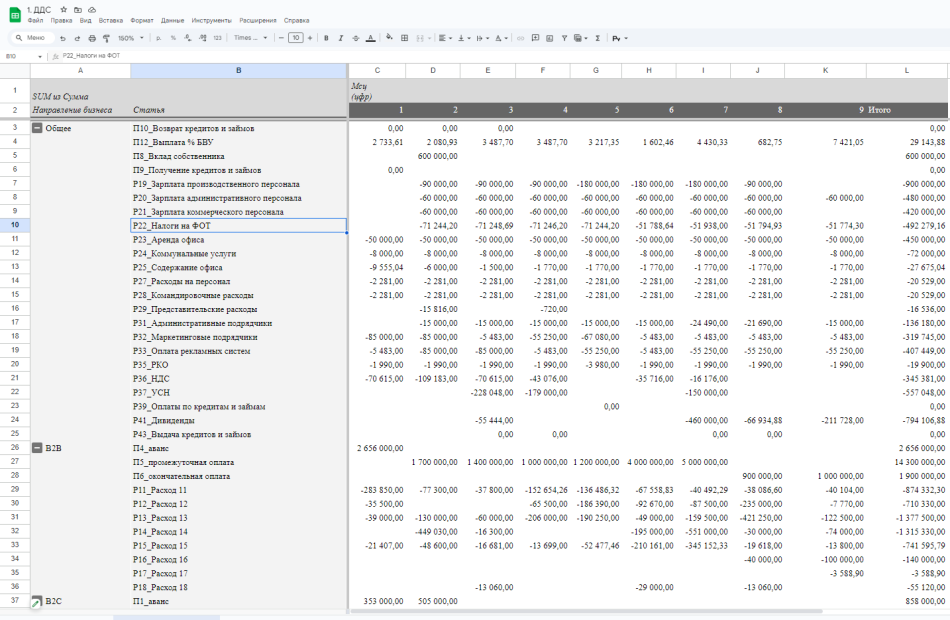This screenshot has height=620, width=950.
Task: Click the insert comment icon
Action: coord(536,38)
